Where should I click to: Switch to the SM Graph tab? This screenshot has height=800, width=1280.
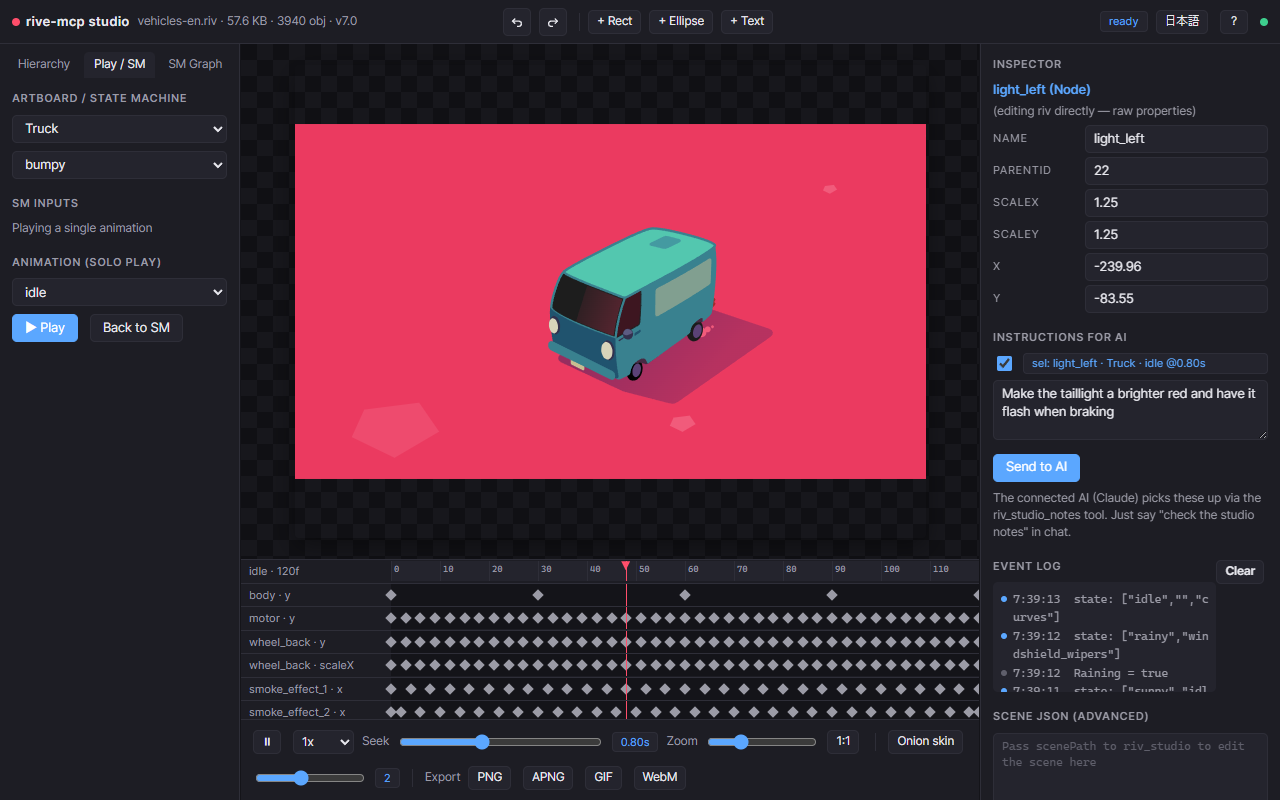195,64
